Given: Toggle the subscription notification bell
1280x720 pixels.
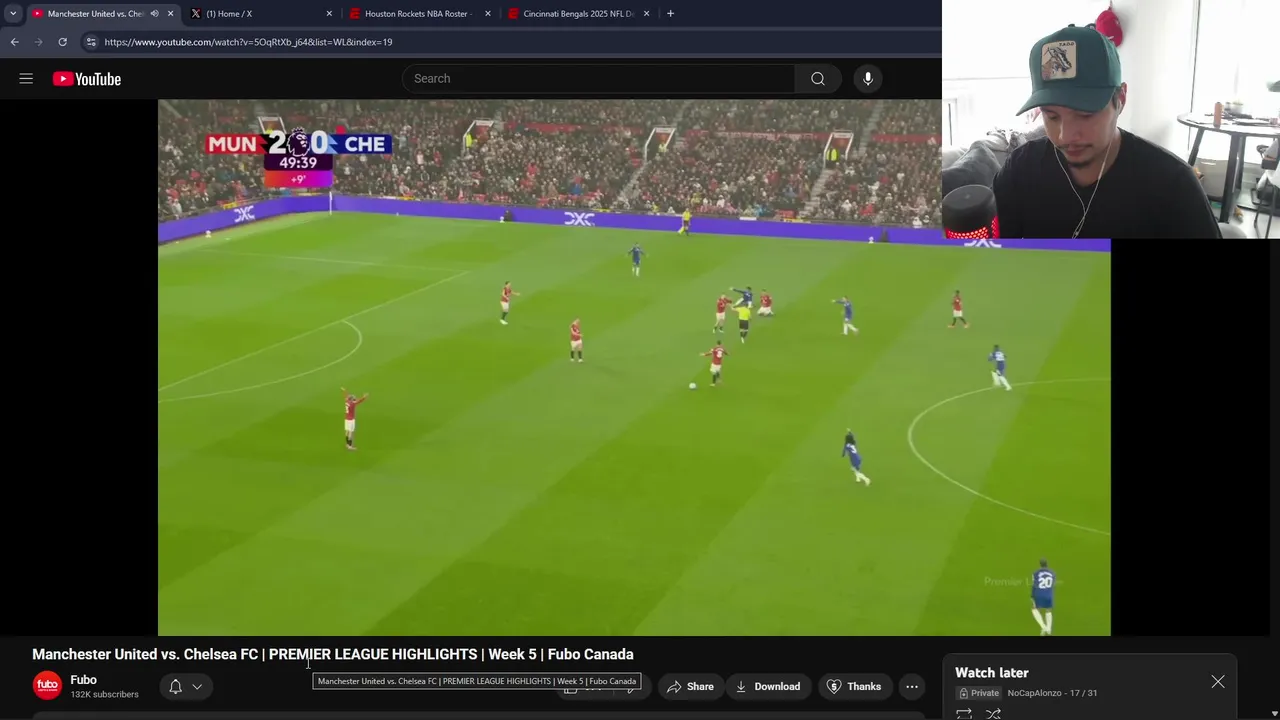Looking at the screenshot, I should point(175,686).
